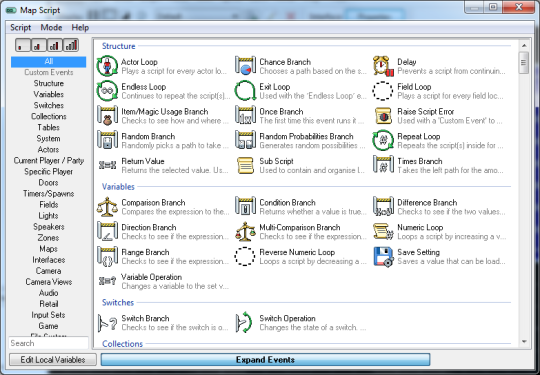This screenshot has width=540, height=375.
Task: Pick the Reverse Numeric Loop icon
Action: click(x=245, y=256)
